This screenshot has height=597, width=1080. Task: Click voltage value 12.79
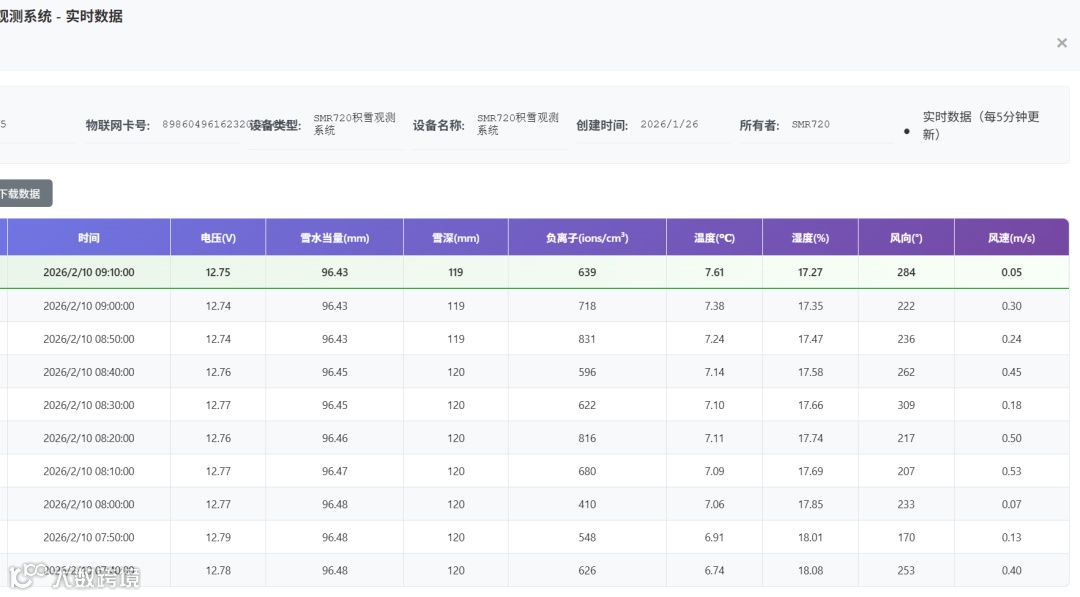click(x=218, y=537)
